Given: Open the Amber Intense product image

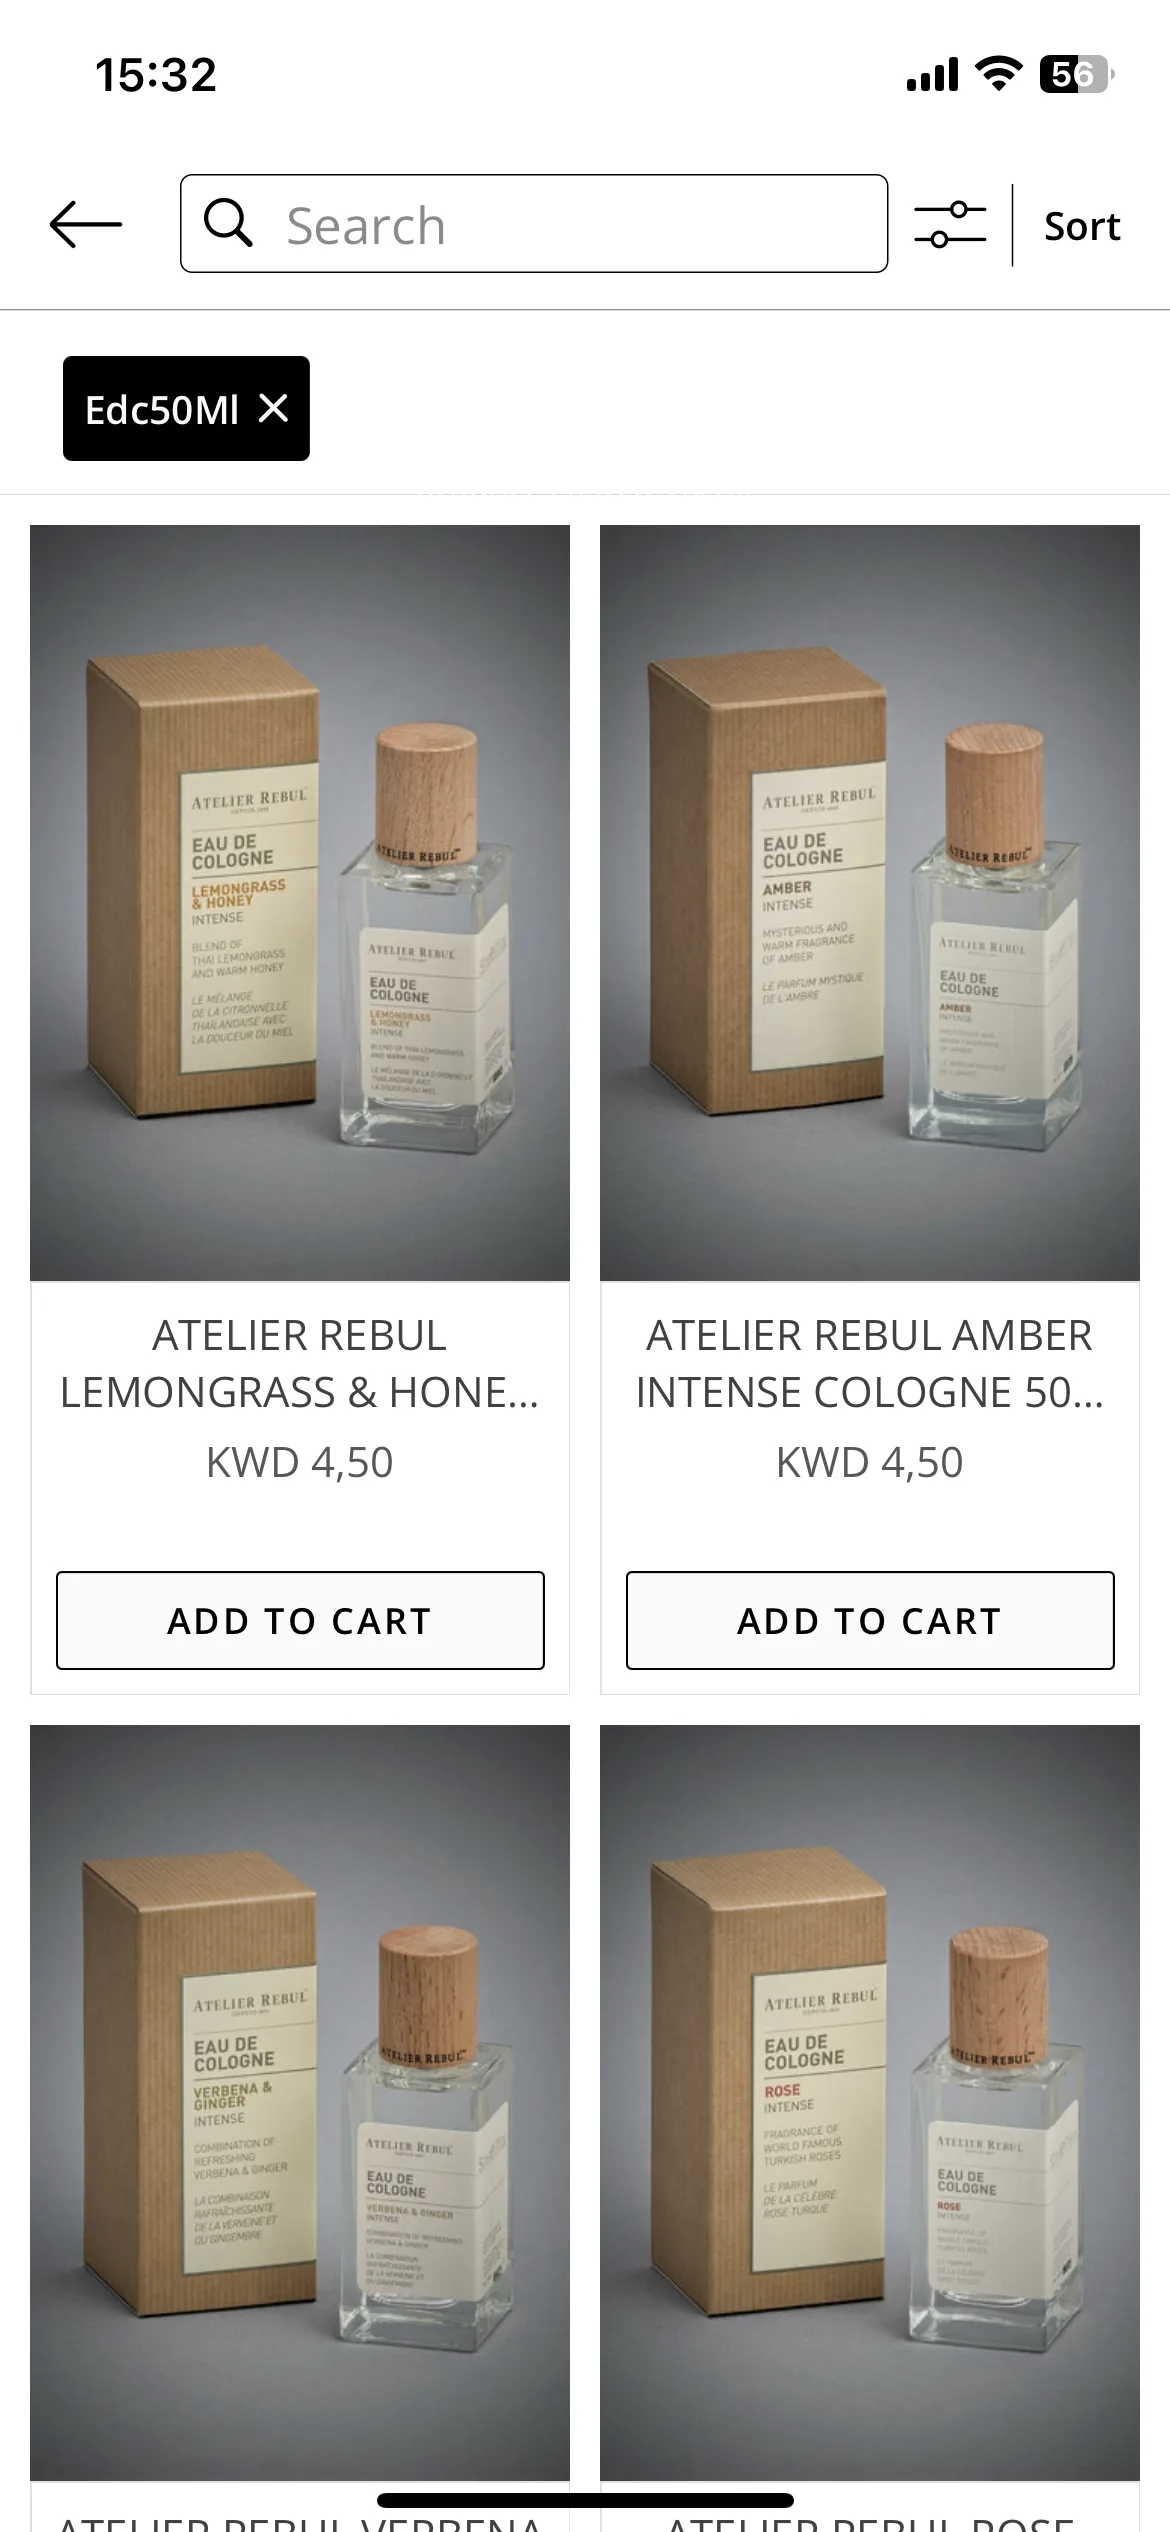Looking at the screenshot, I should tap(870, 903).
